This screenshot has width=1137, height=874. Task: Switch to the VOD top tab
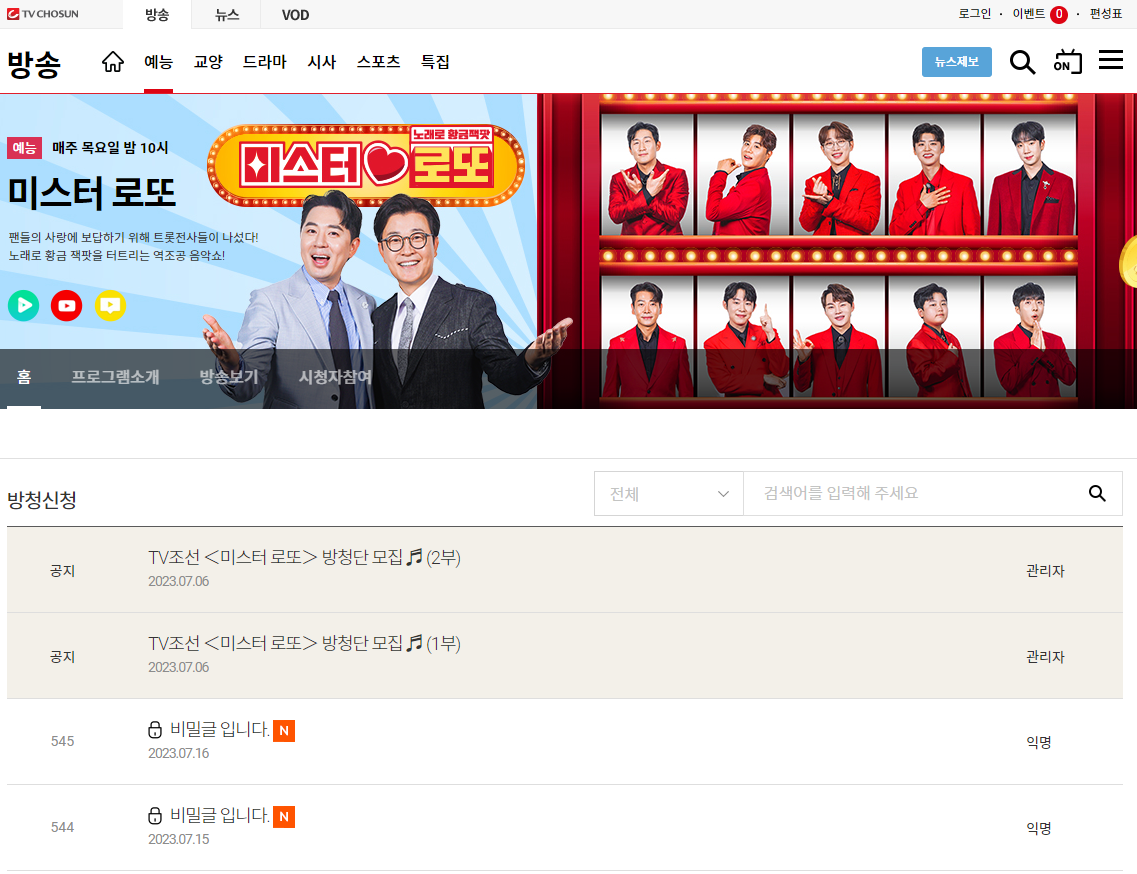point(295,15)
